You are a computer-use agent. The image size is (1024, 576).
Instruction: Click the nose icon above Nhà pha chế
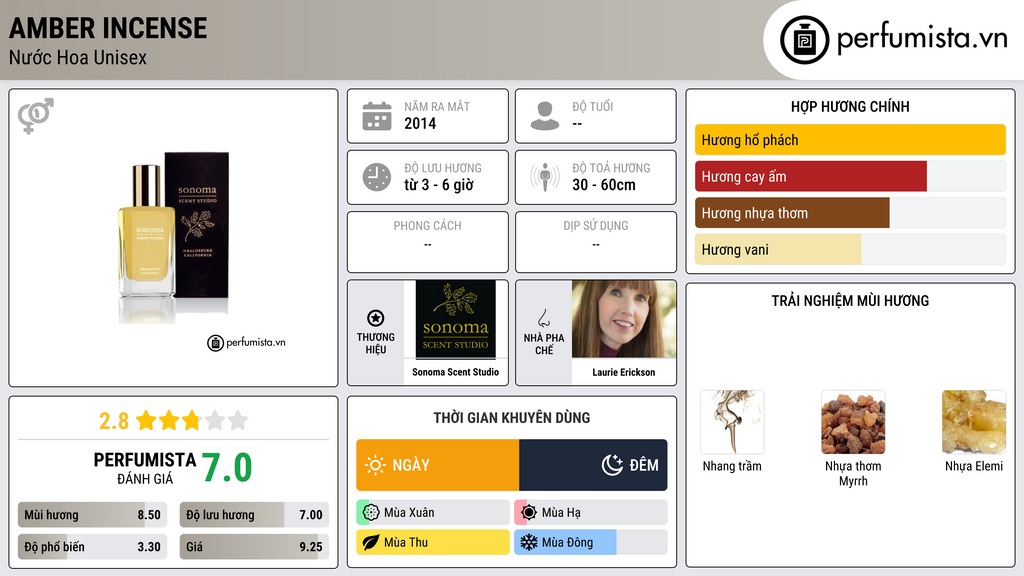[x=543, y=318]
